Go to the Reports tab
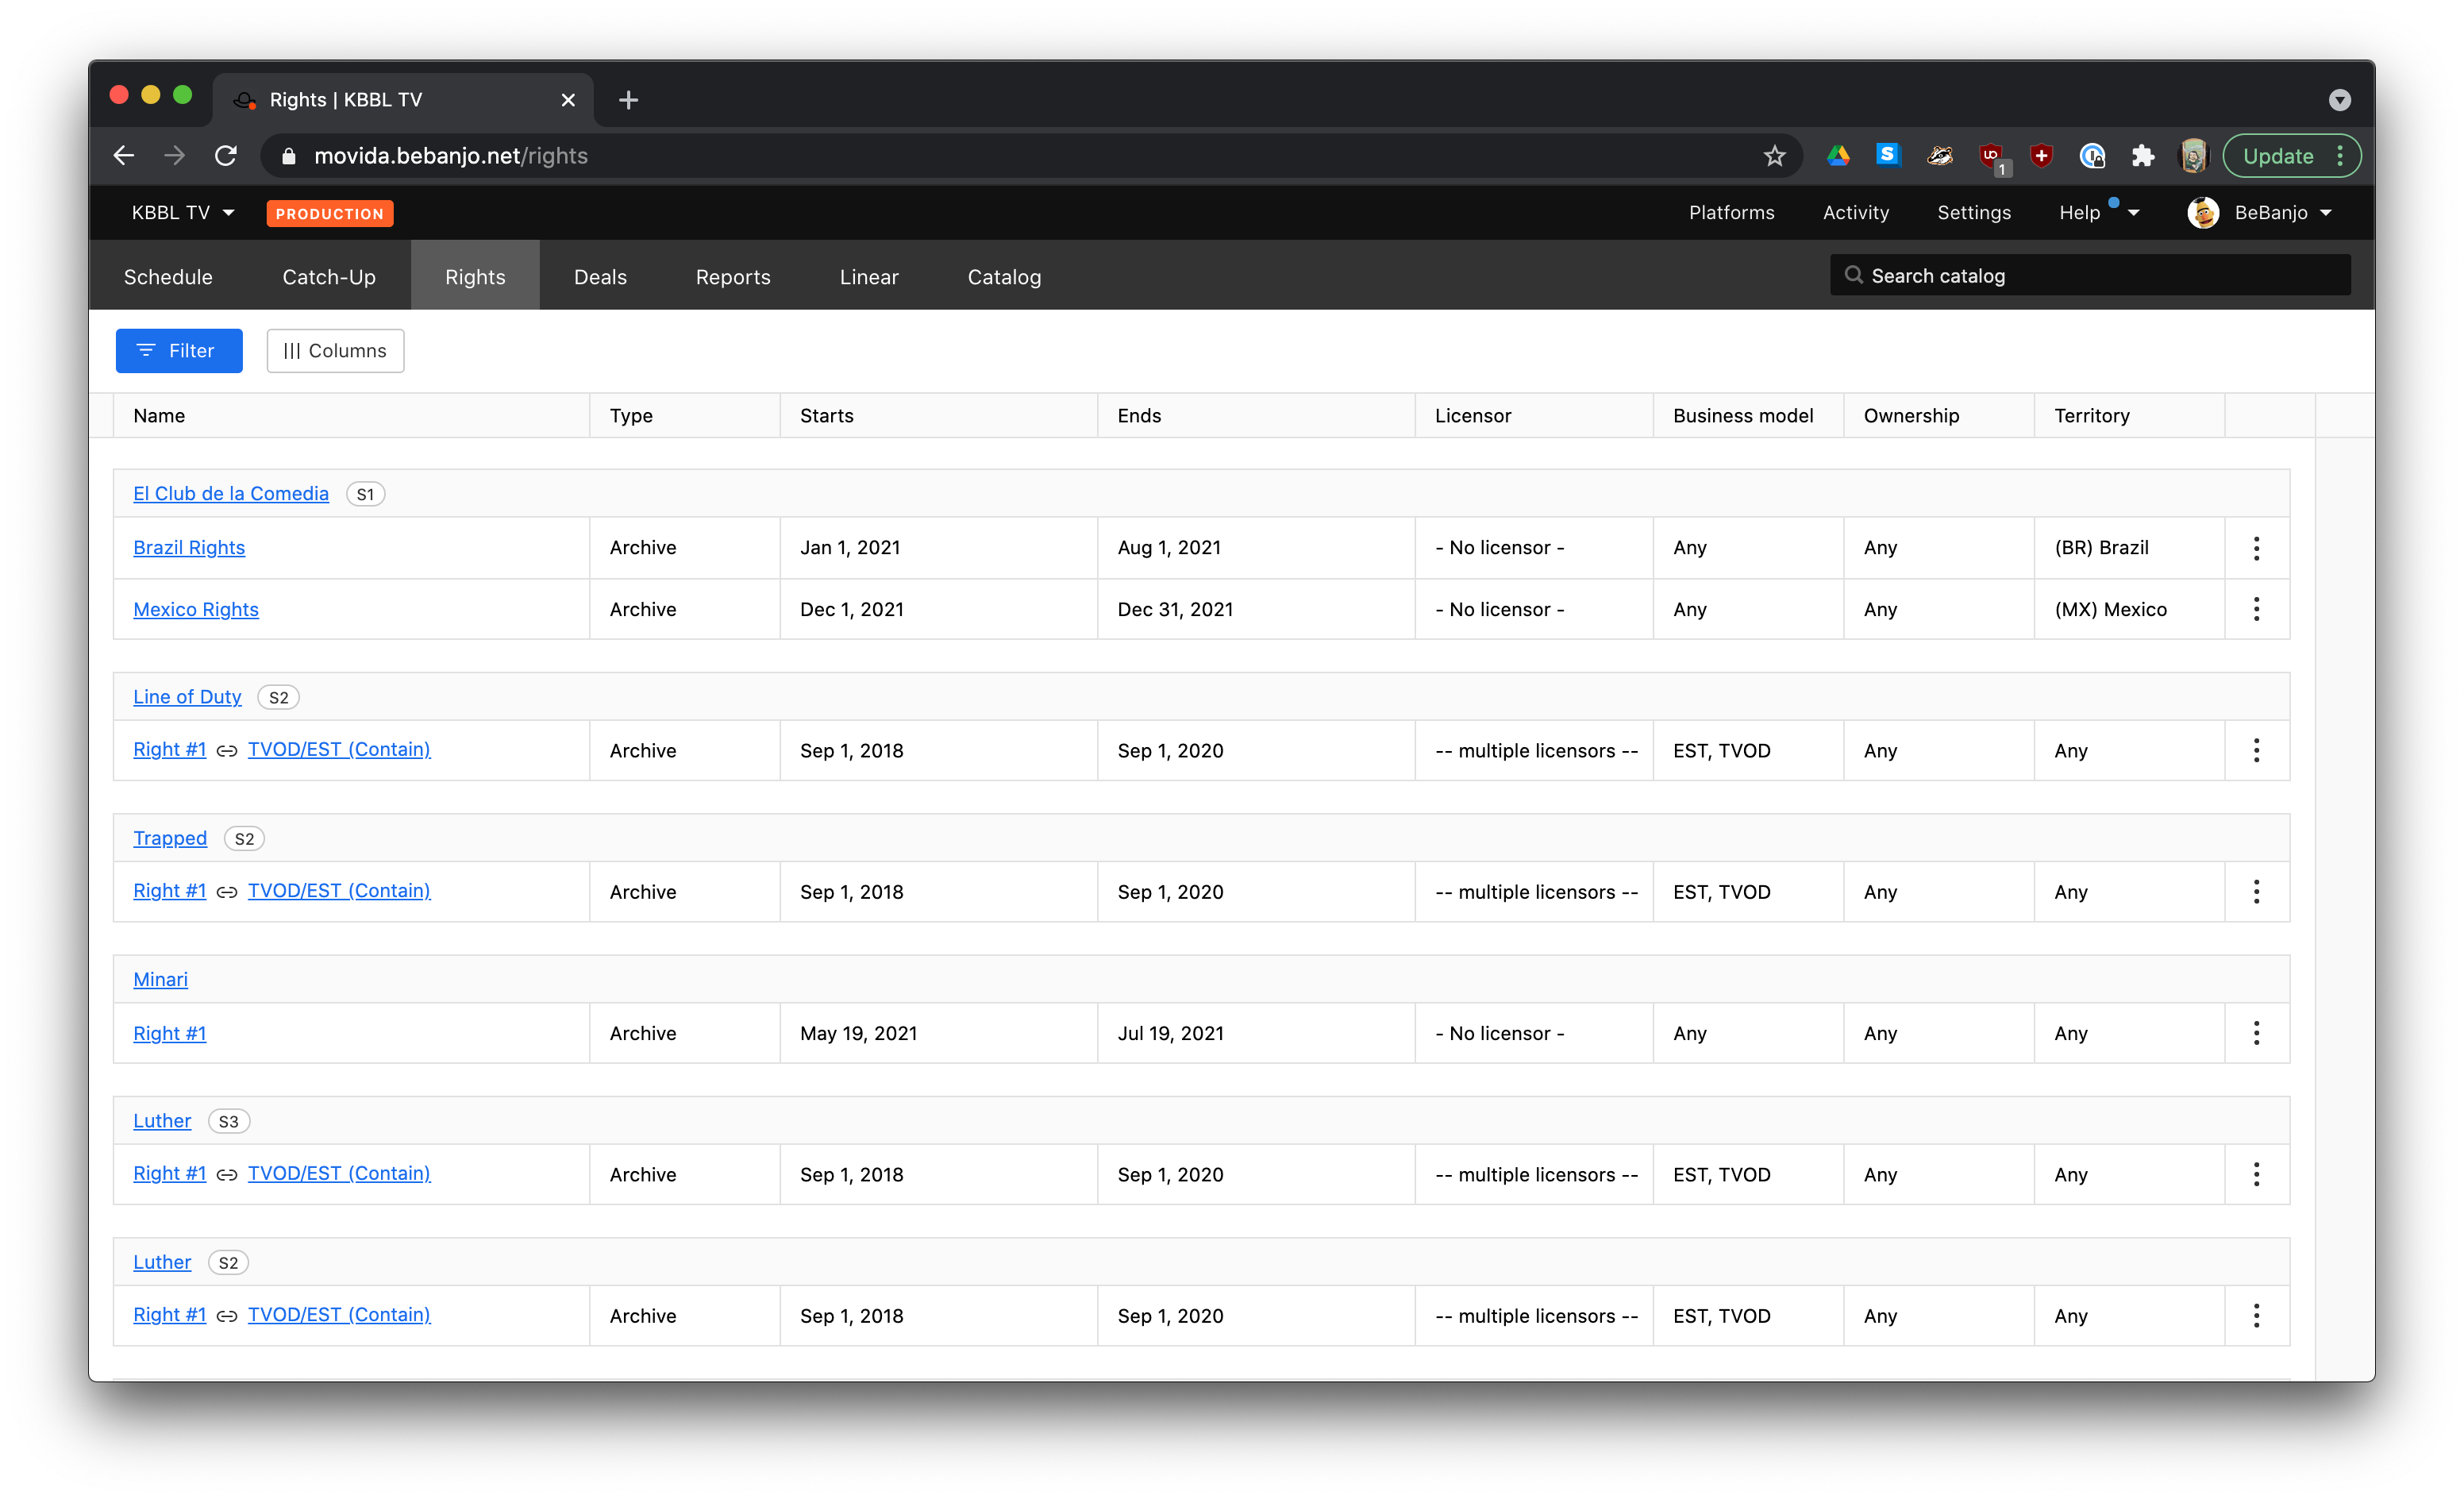Image resolution: width=2464 pixels, height=1499 pixels. coord(733,277)
